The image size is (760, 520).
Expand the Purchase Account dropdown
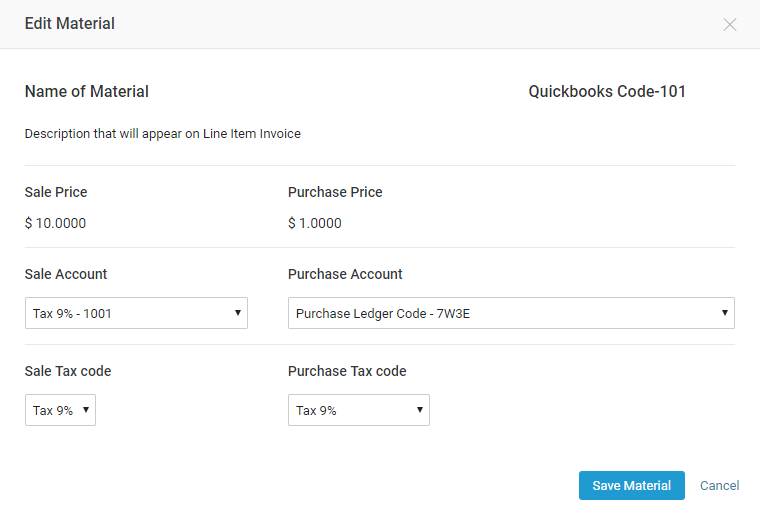(511, 313)
